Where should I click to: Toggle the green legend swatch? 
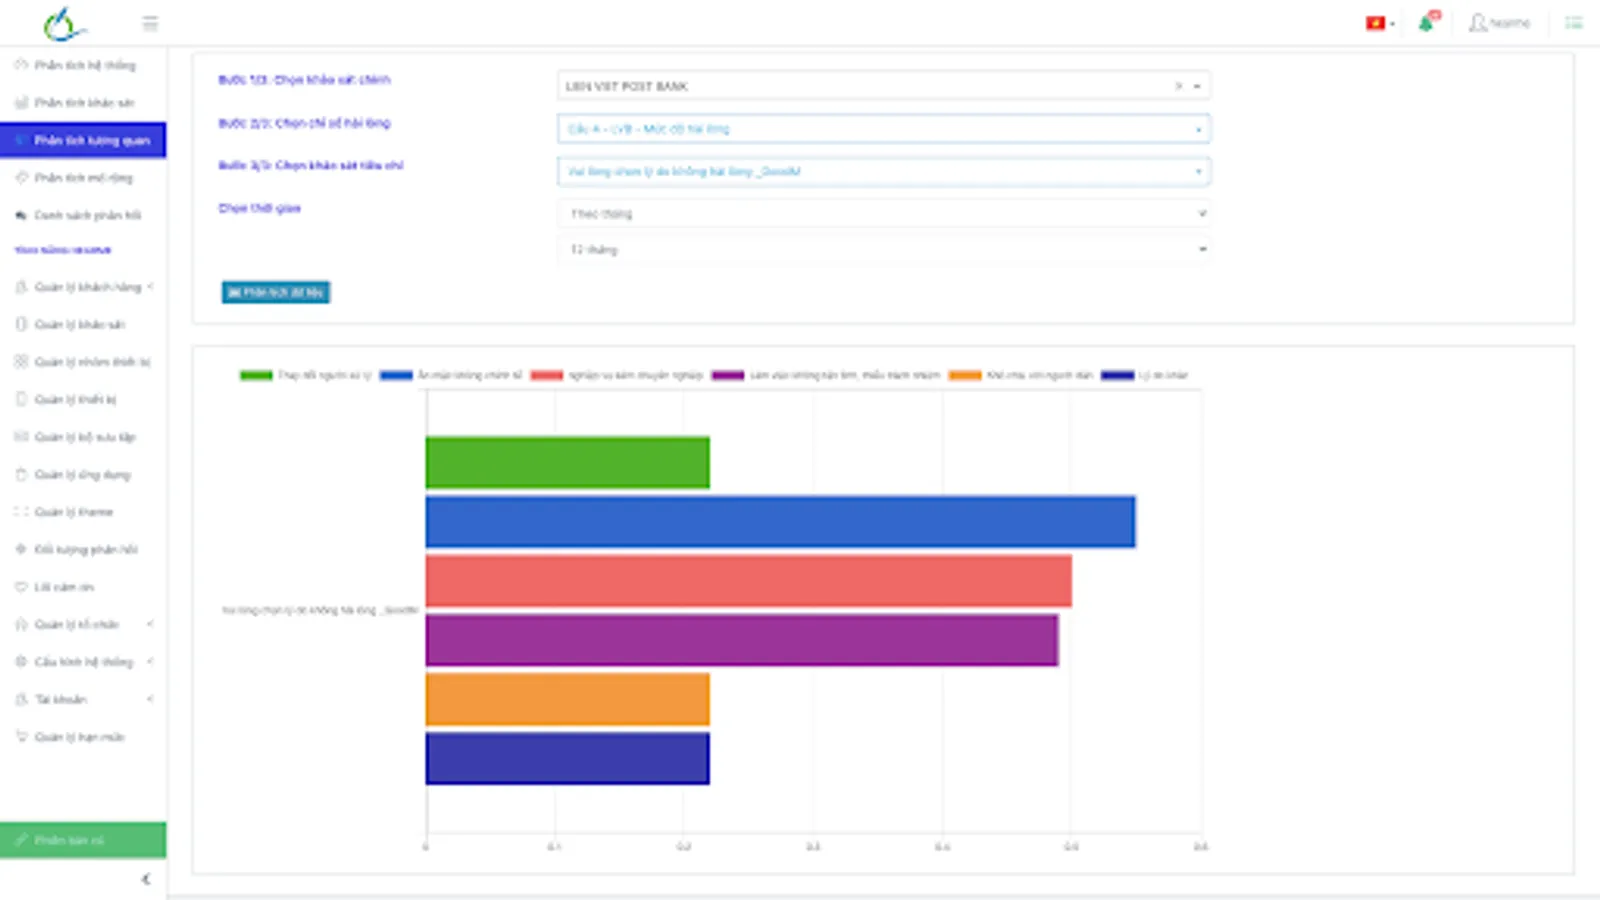[x=256, y=376]
